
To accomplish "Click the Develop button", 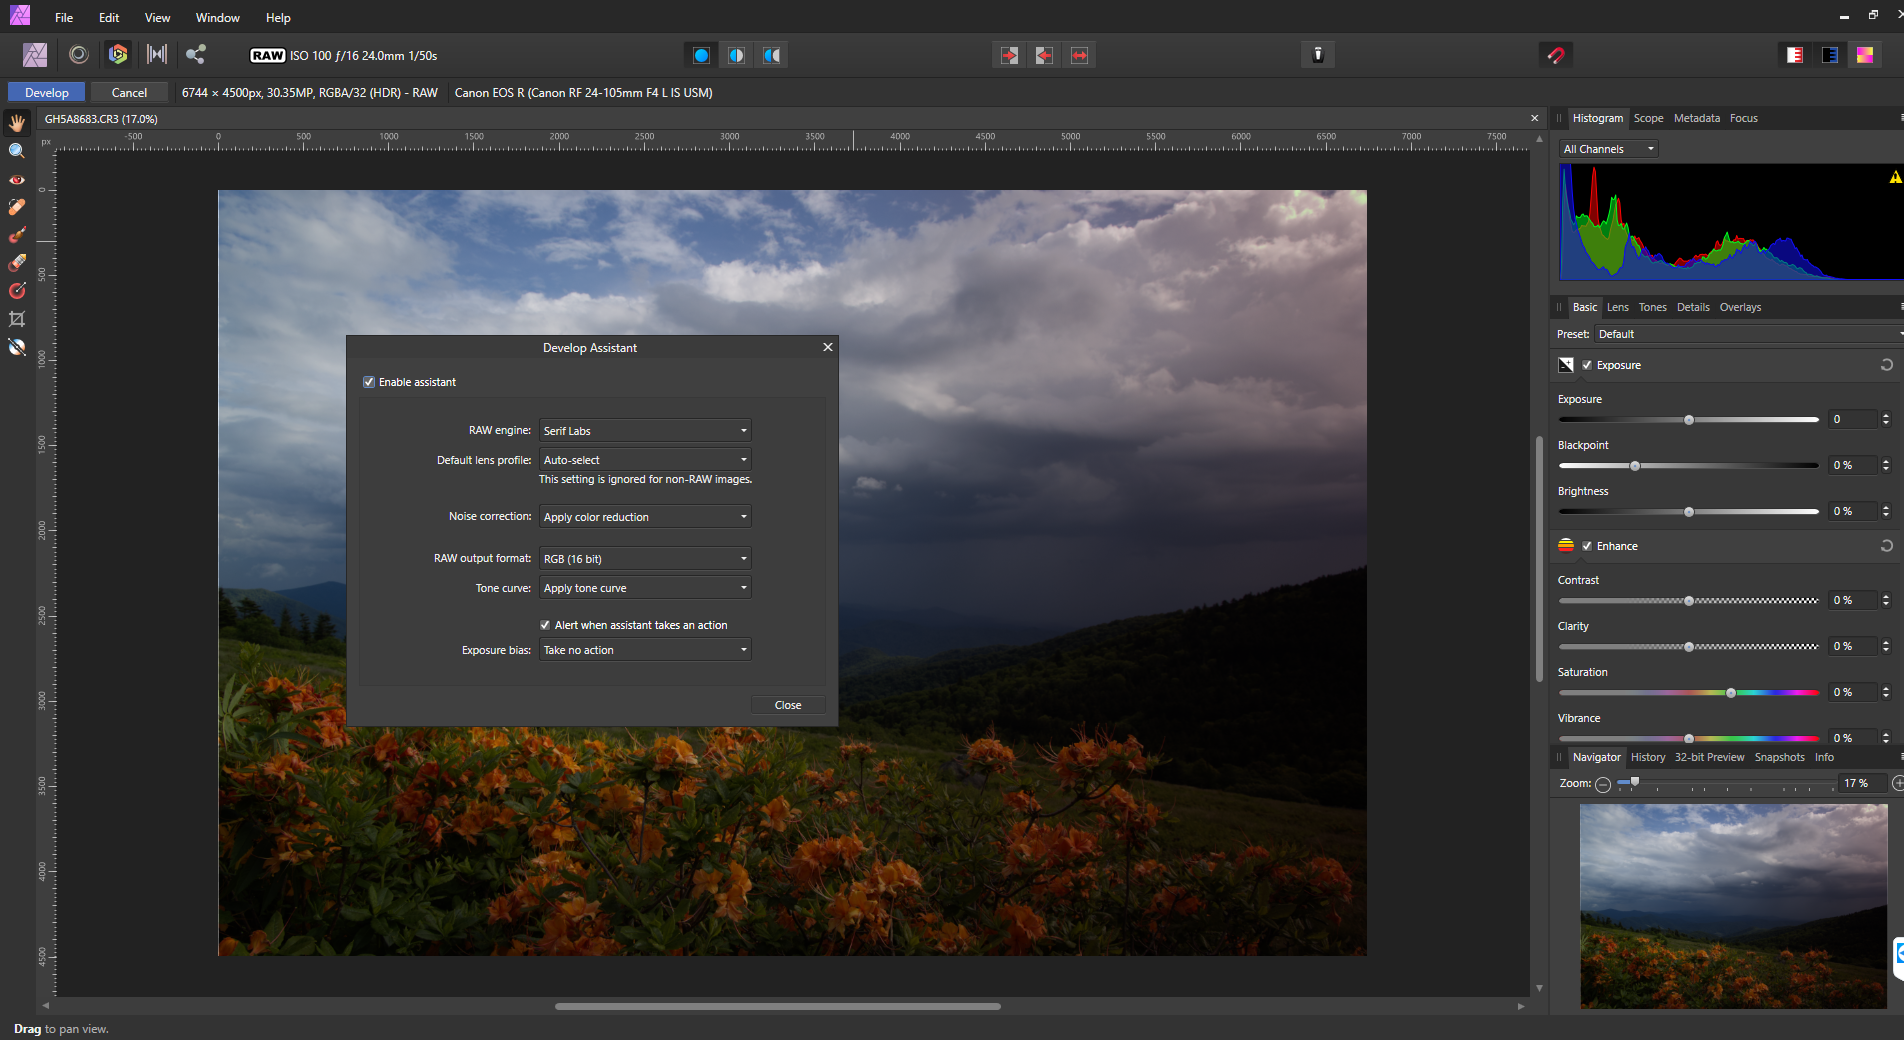I will [x=47, y=92].
